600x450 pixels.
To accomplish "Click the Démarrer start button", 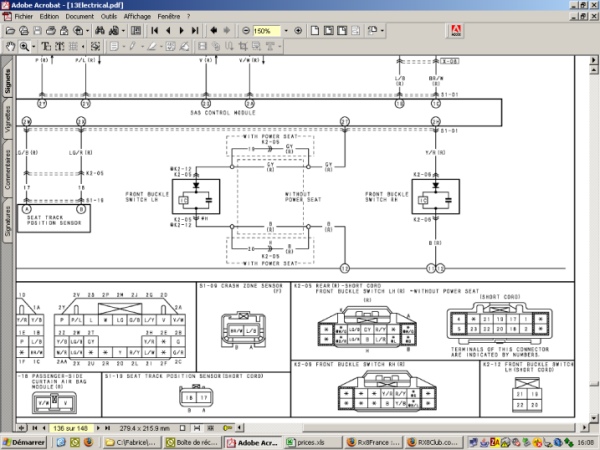I will tap(24, 442).
